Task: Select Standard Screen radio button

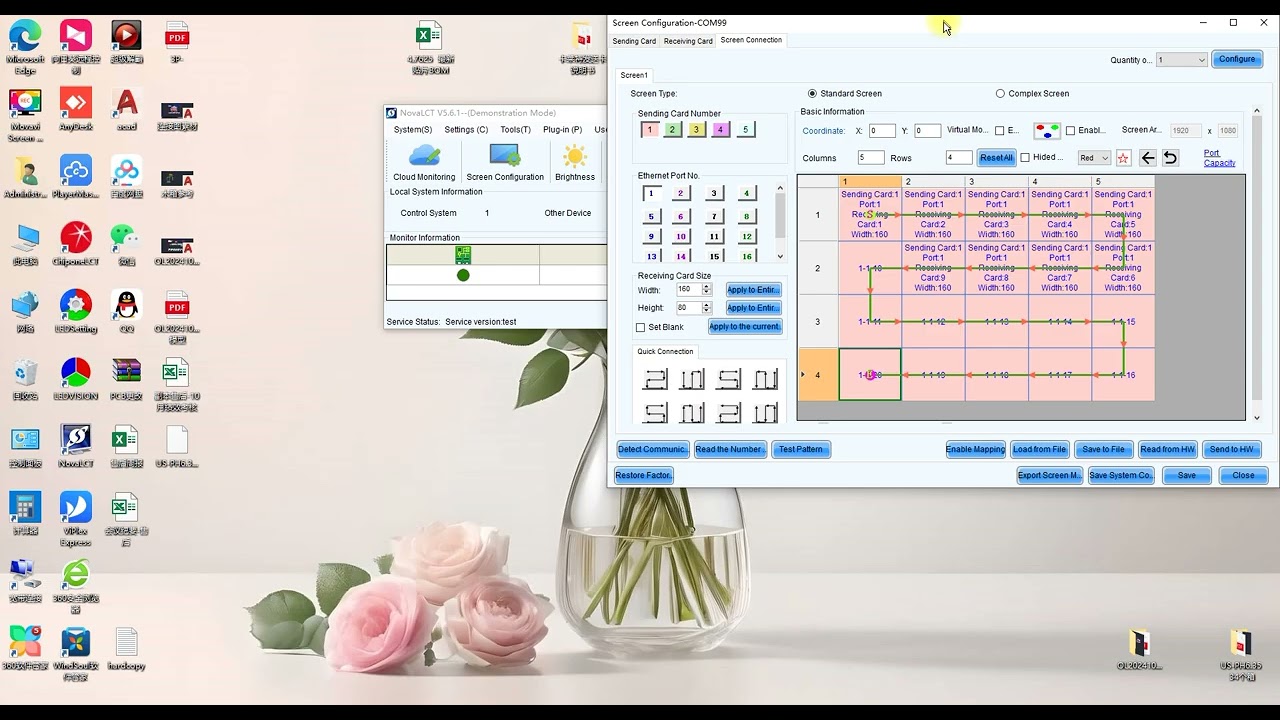Action: (x=812, y=94)
